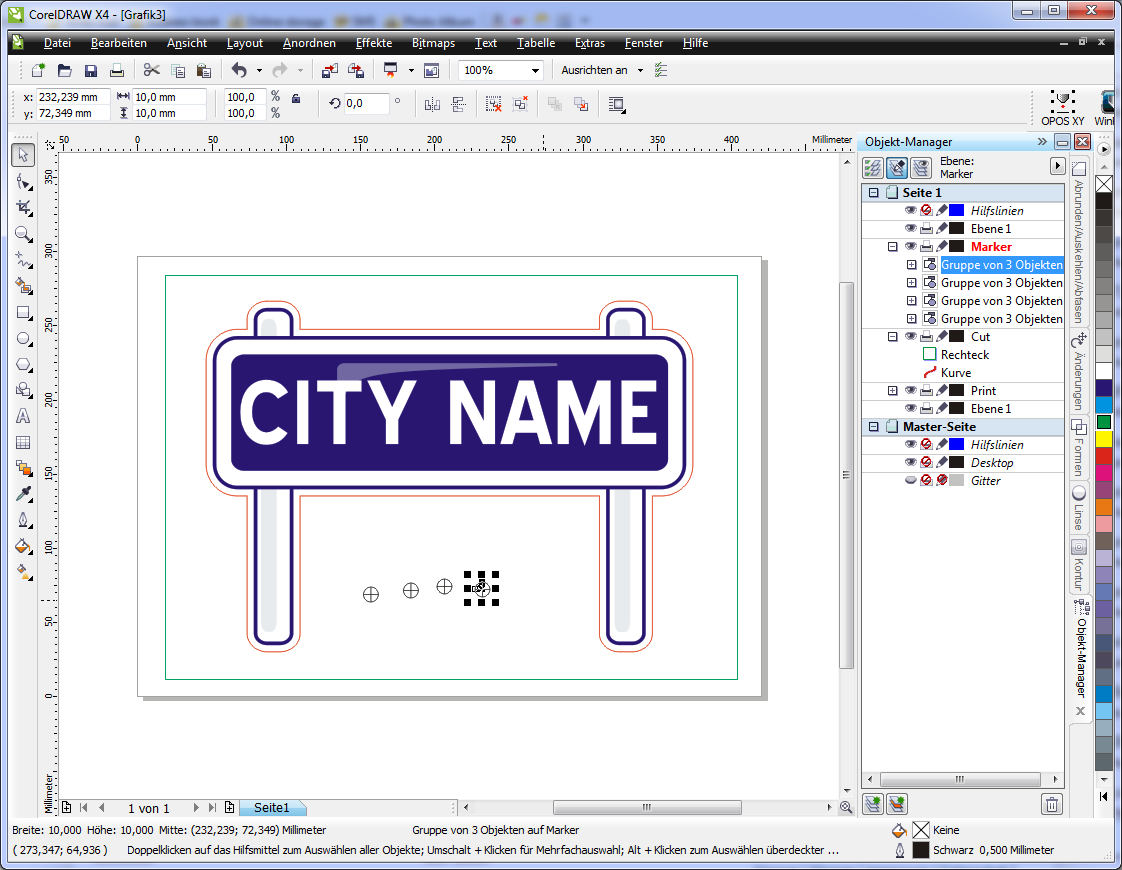The image size is (1122, 870).
Task: Select the Zoom tool in the toolbox
Action: [23, 234]
